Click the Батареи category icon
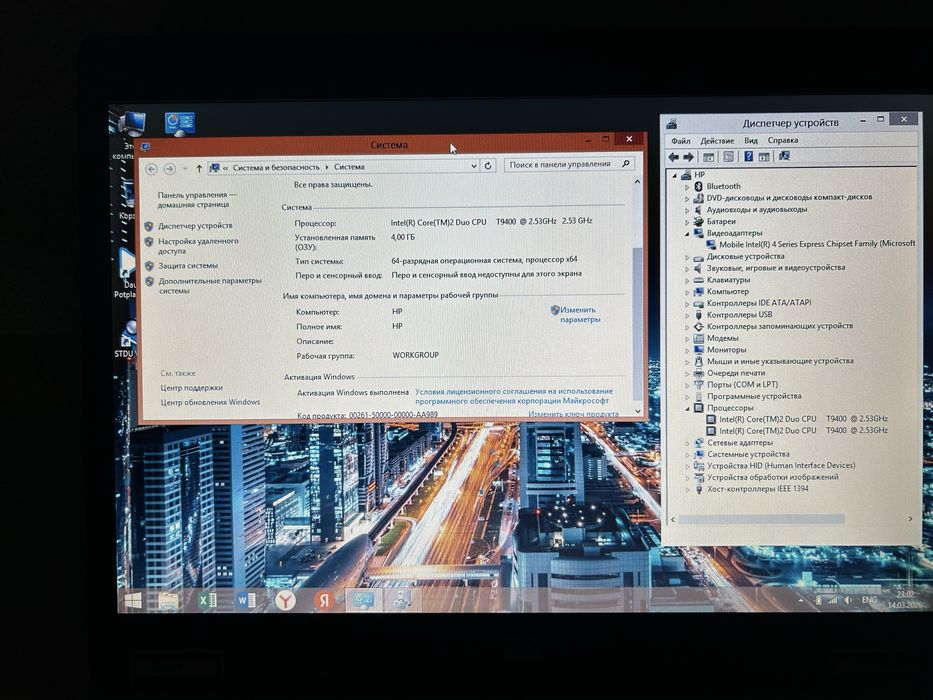933x700 pixels. (699, 221)
